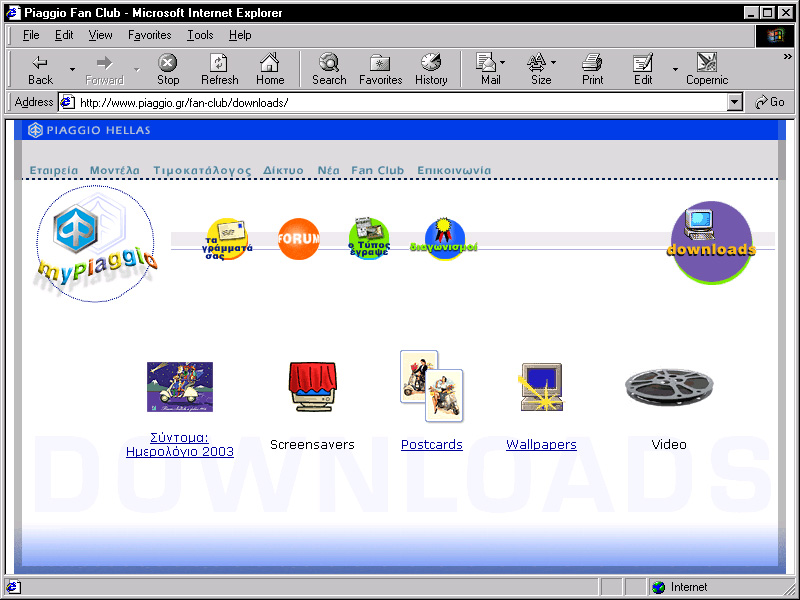Follow the Postcards link

(432, 444)
